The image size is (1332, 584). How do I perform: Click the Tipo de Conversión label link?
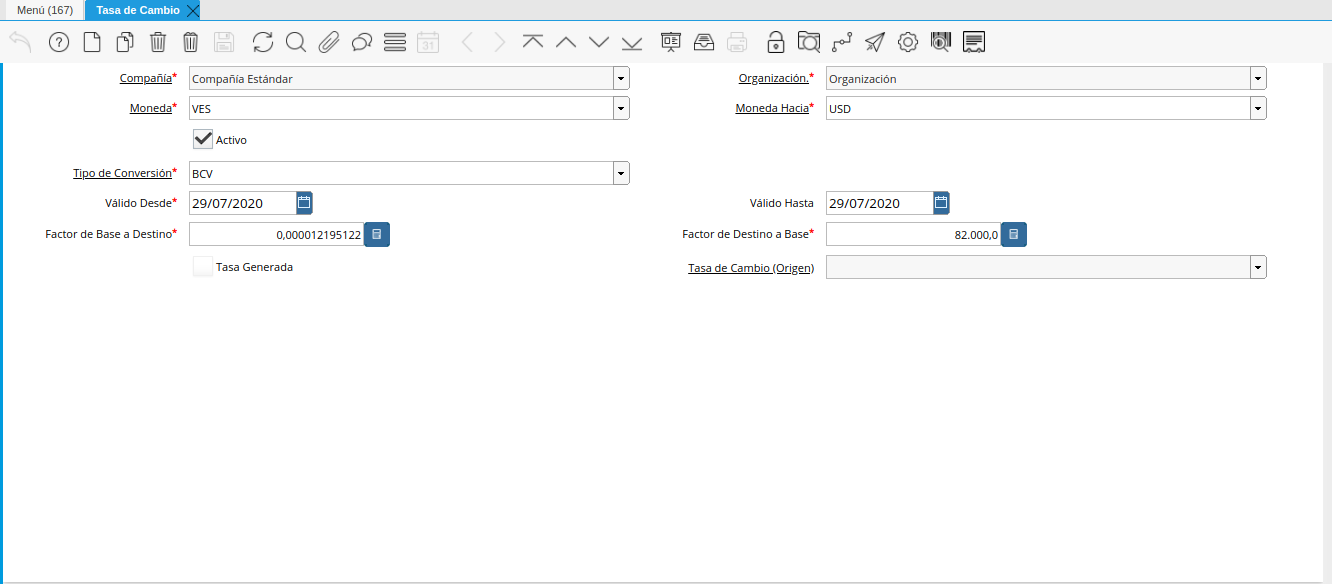122,173
